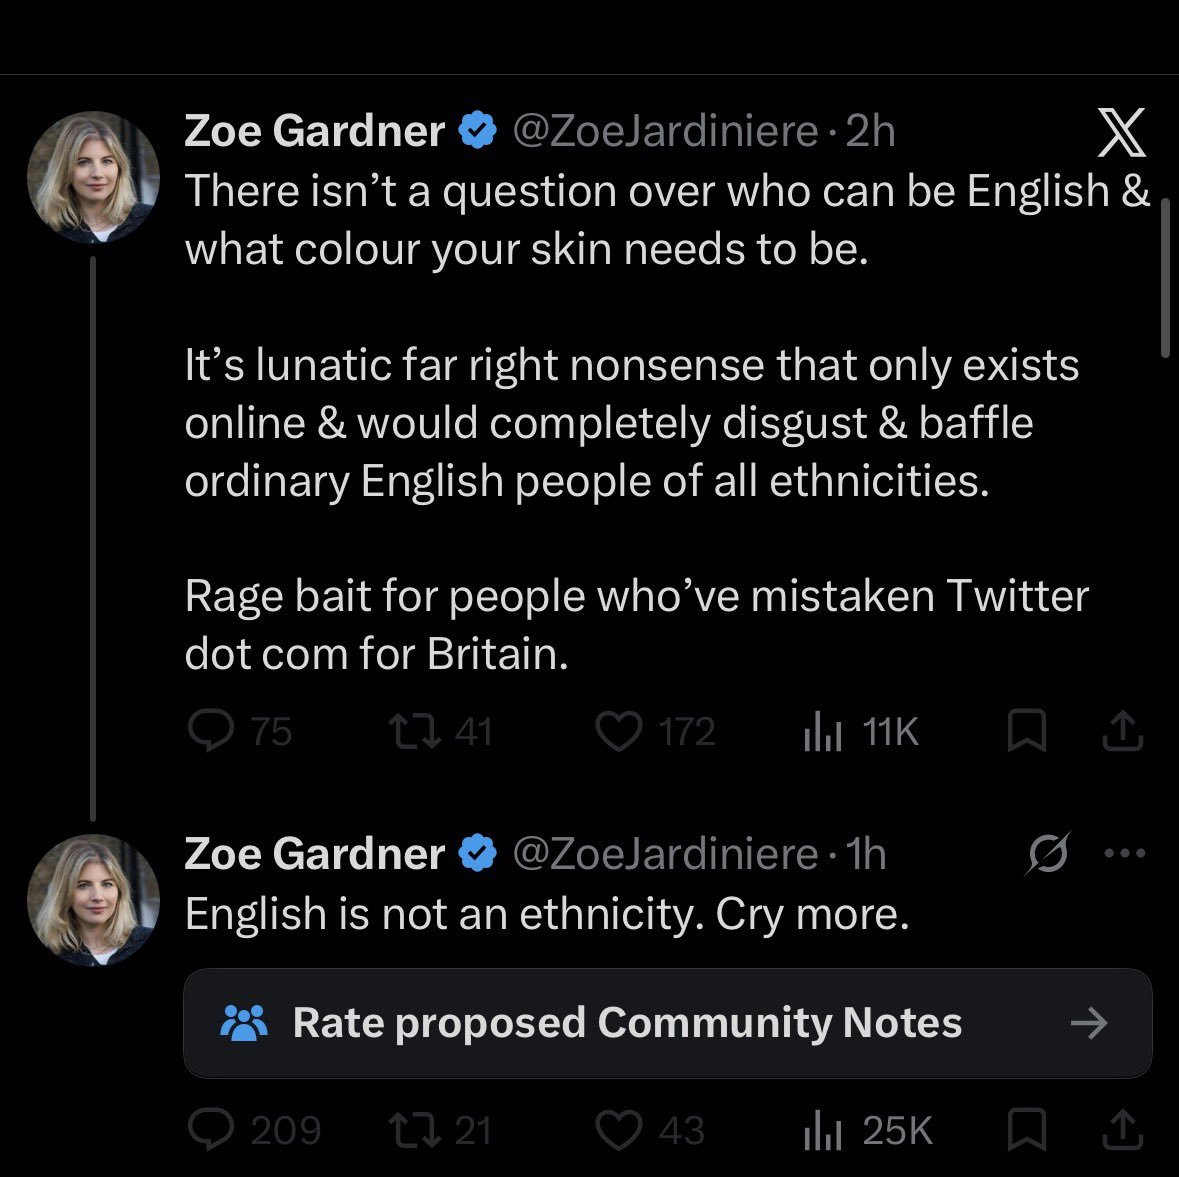
Task: Open the Grok slashed-circle icon on second tweet
Action: (x=1047, y=853)
